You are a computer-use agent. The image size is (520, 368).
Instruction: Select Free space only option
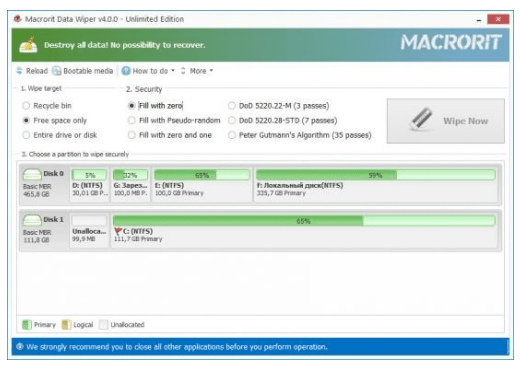coord(55,120)
